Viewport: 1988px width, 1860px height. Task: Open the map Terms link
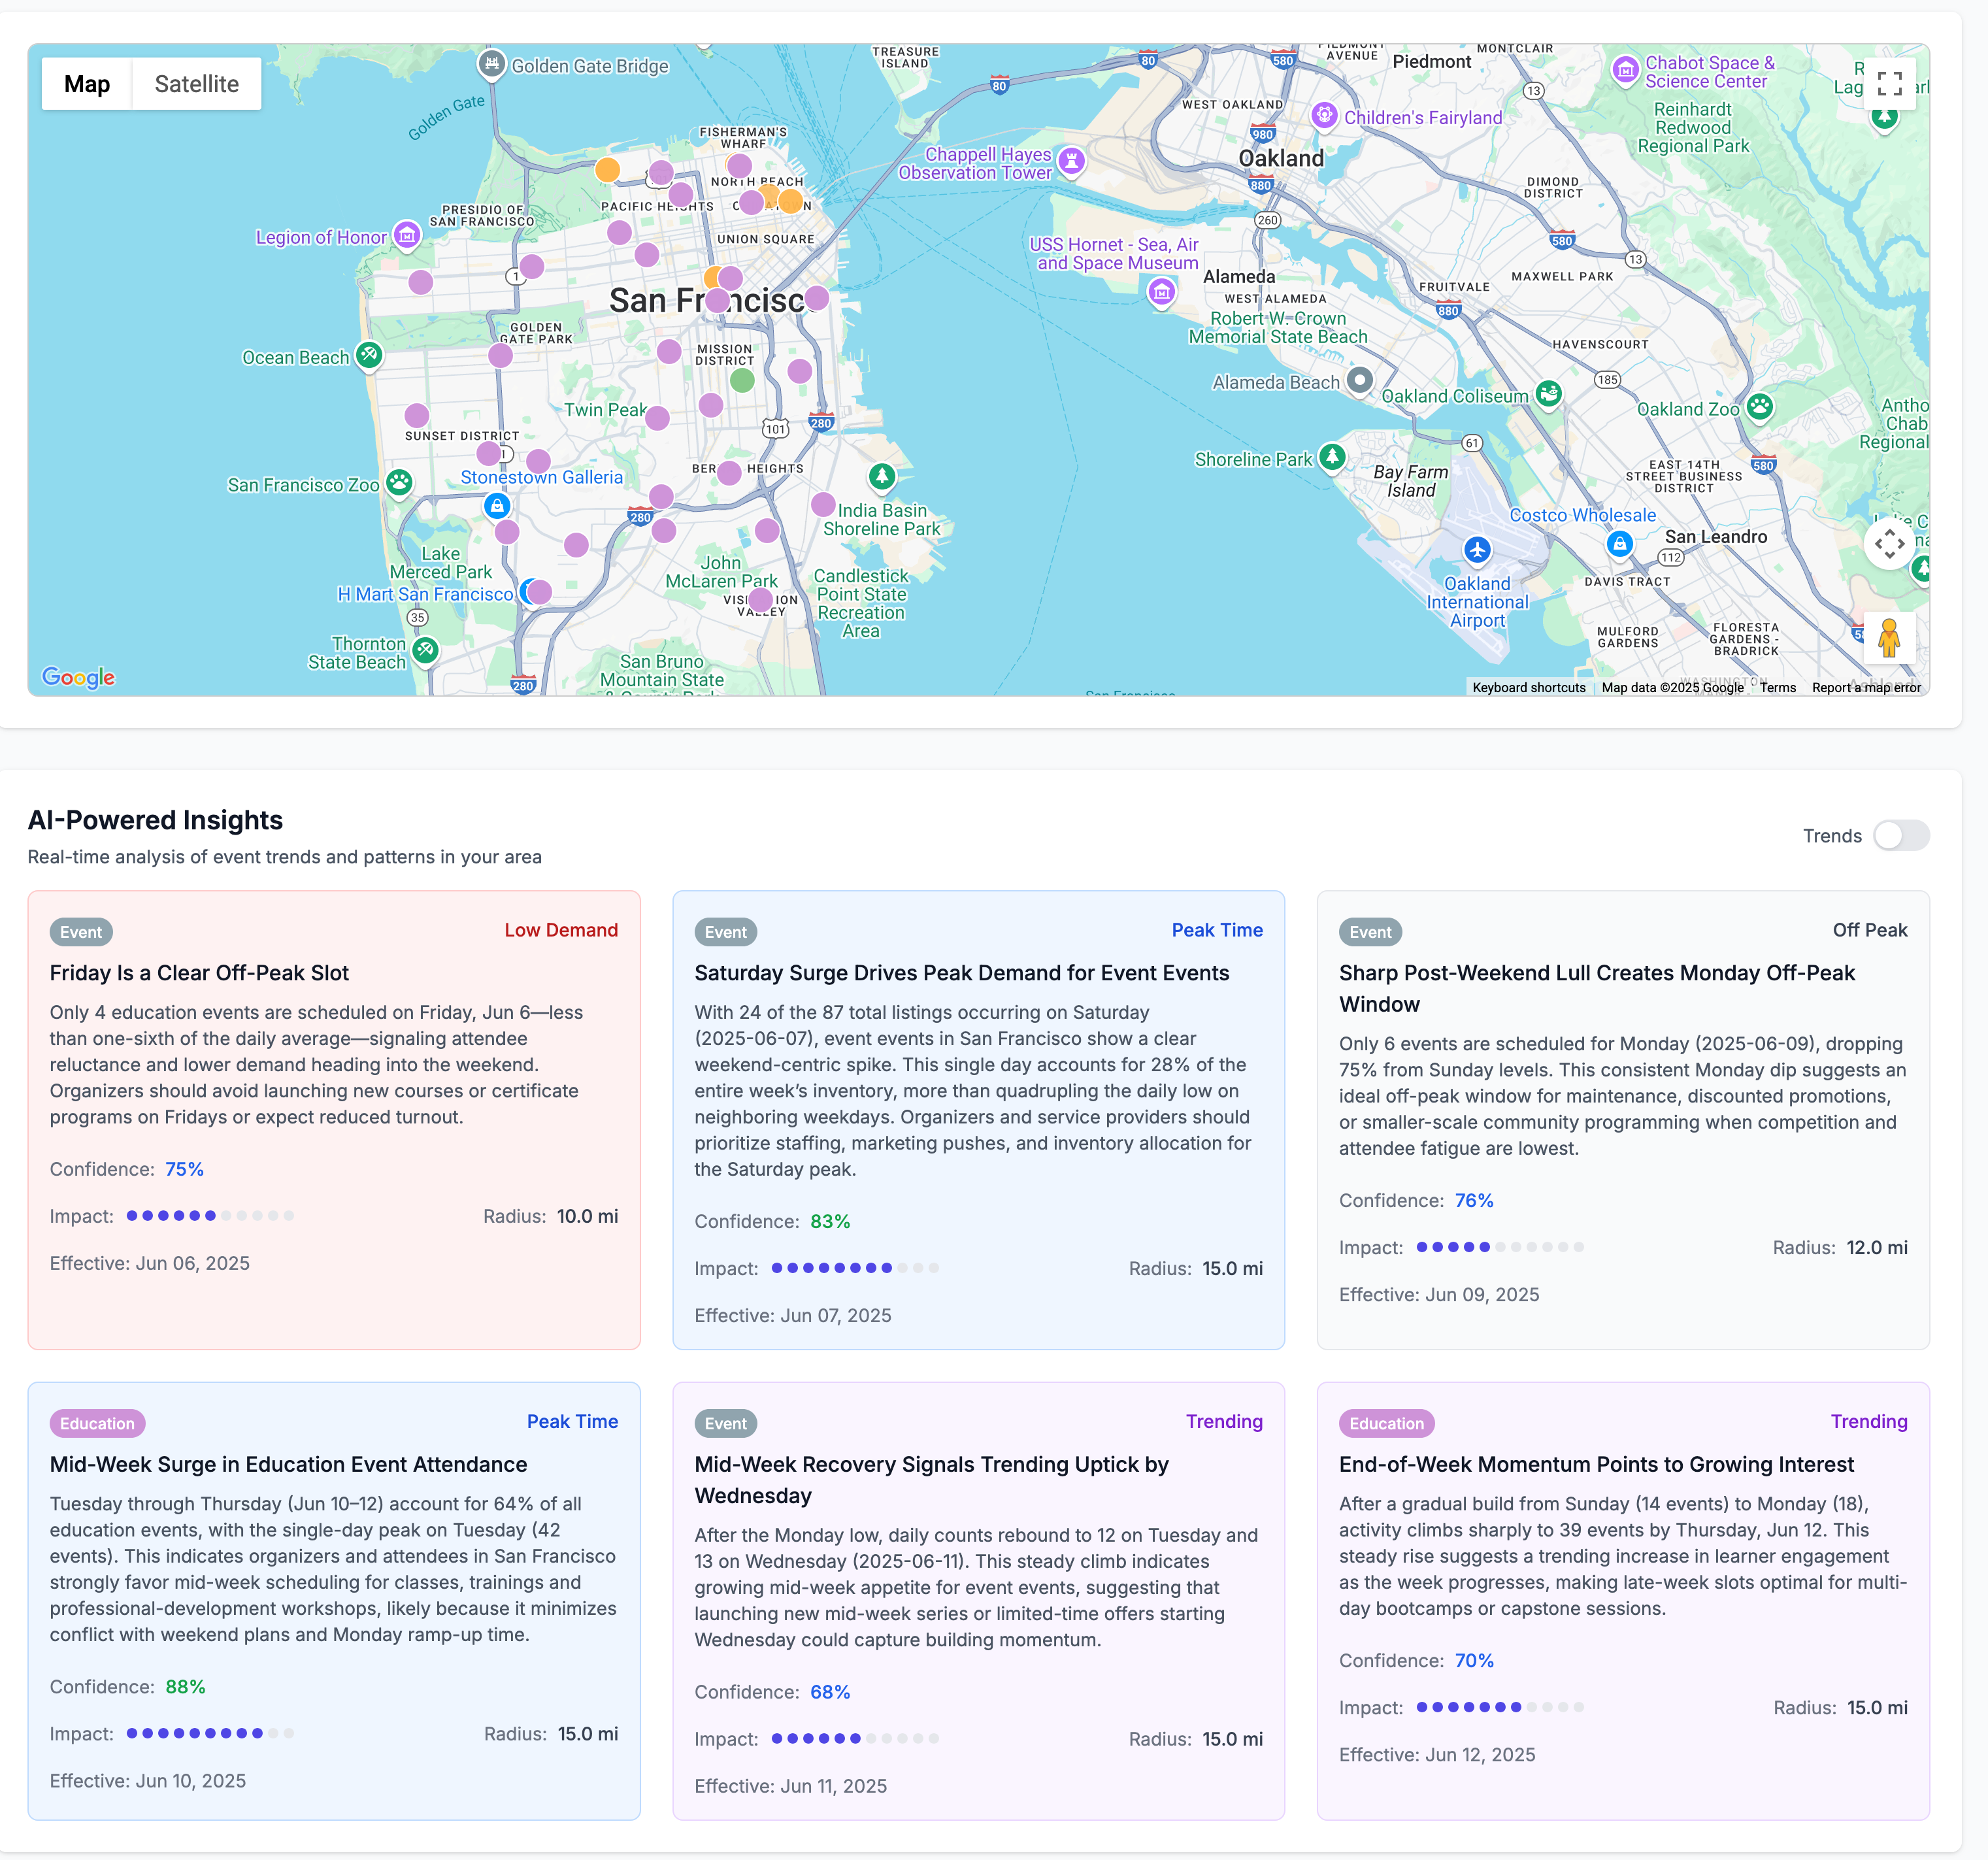tap(1777, 687)
